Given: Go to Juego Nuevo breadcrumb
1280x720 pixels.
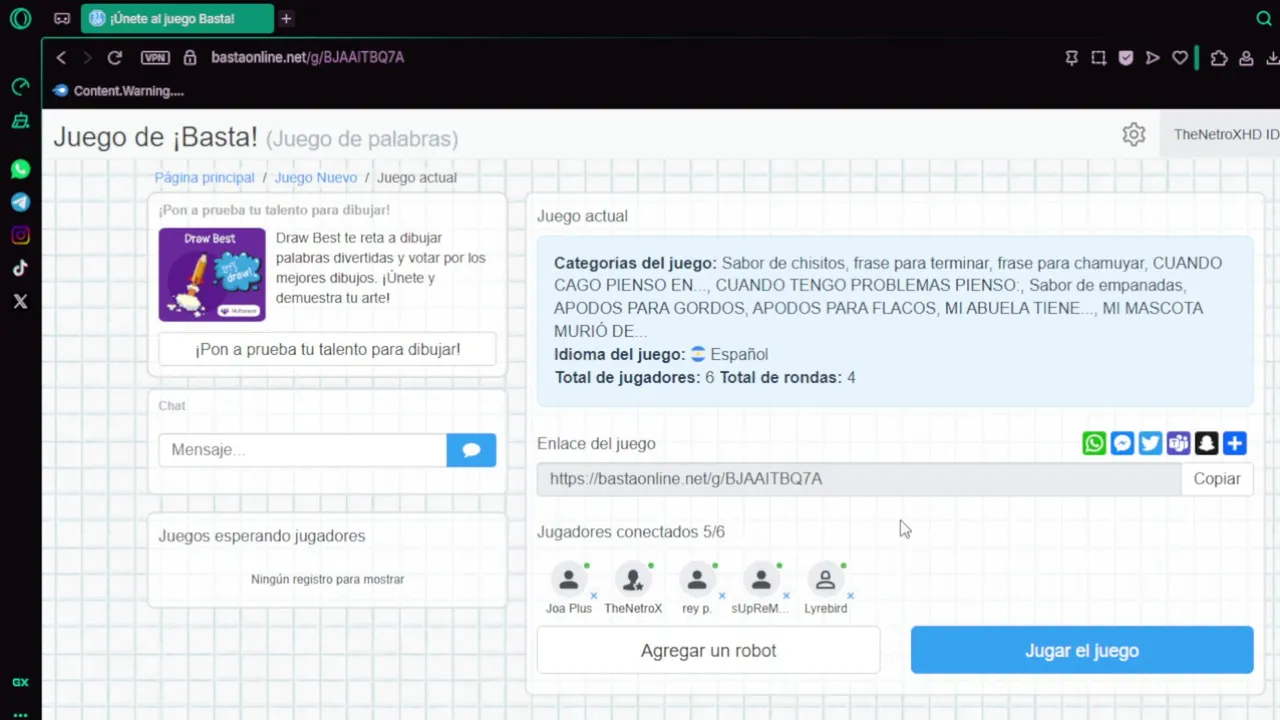Looking at the screenshot, I should (315, 177).
